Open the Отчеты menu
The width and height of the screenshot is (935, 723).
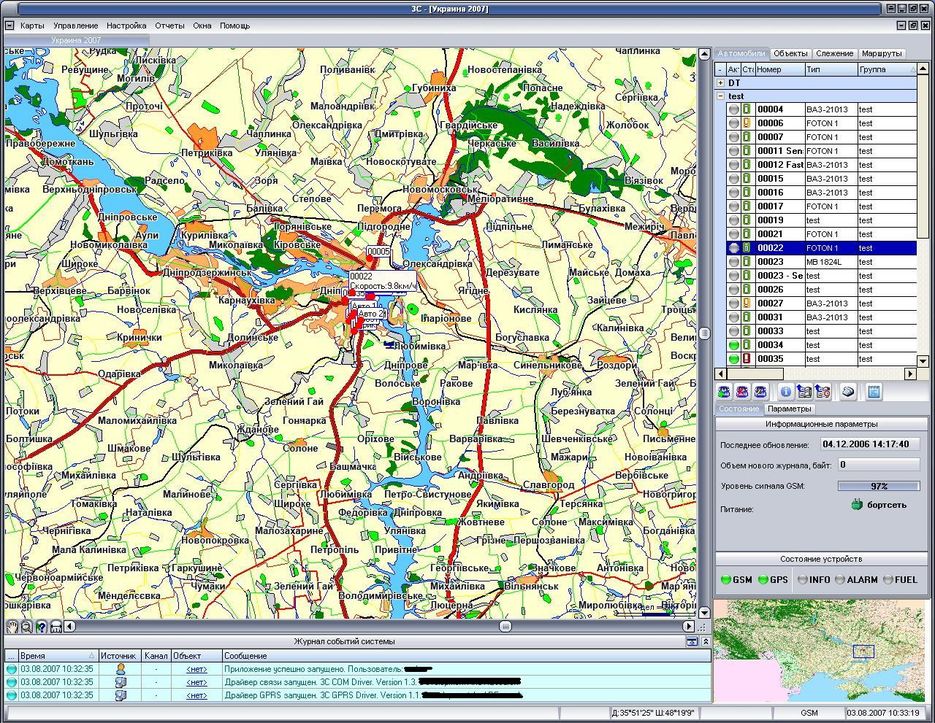[170, 25]
